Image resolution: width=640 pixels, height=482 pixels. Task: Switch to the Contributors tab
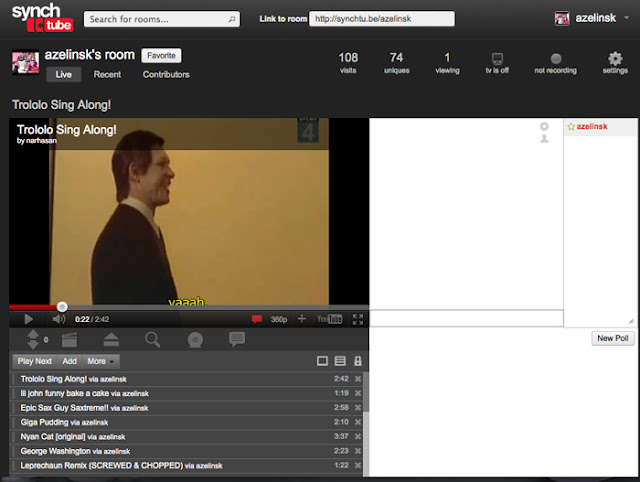[166, 75]
